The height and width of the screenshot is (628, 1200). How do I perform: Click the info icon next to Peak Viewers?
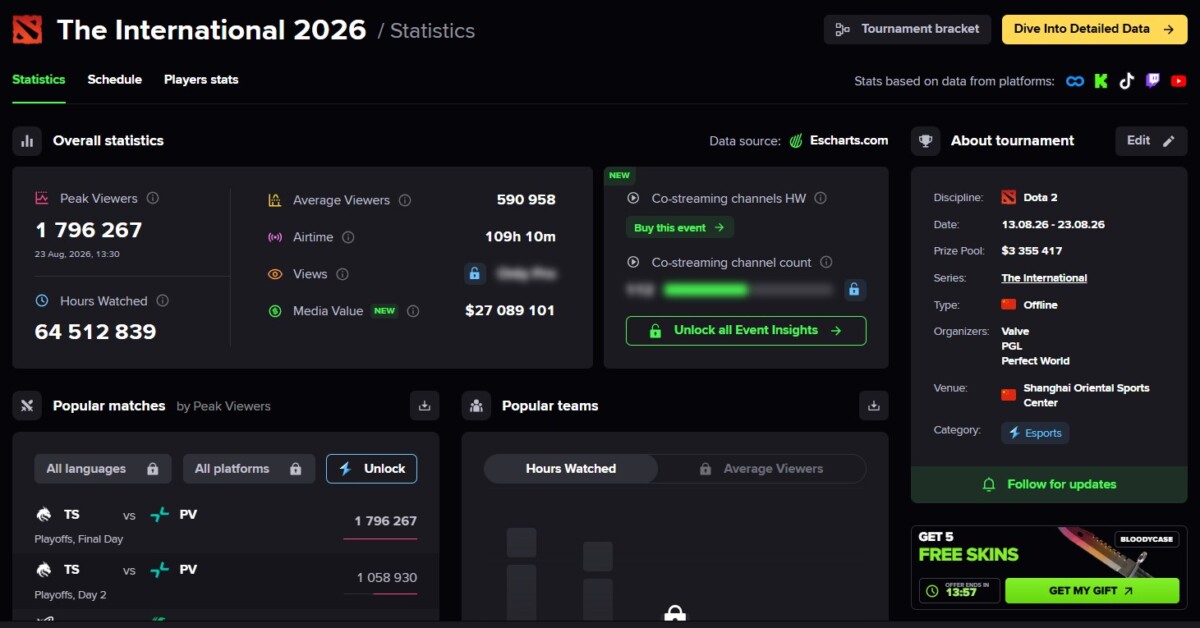coord(153,198)
